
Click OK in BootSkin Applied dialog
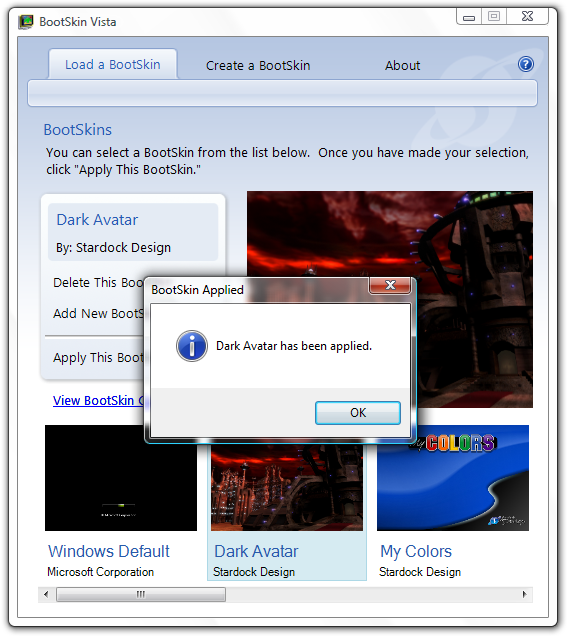pos(358,413)
